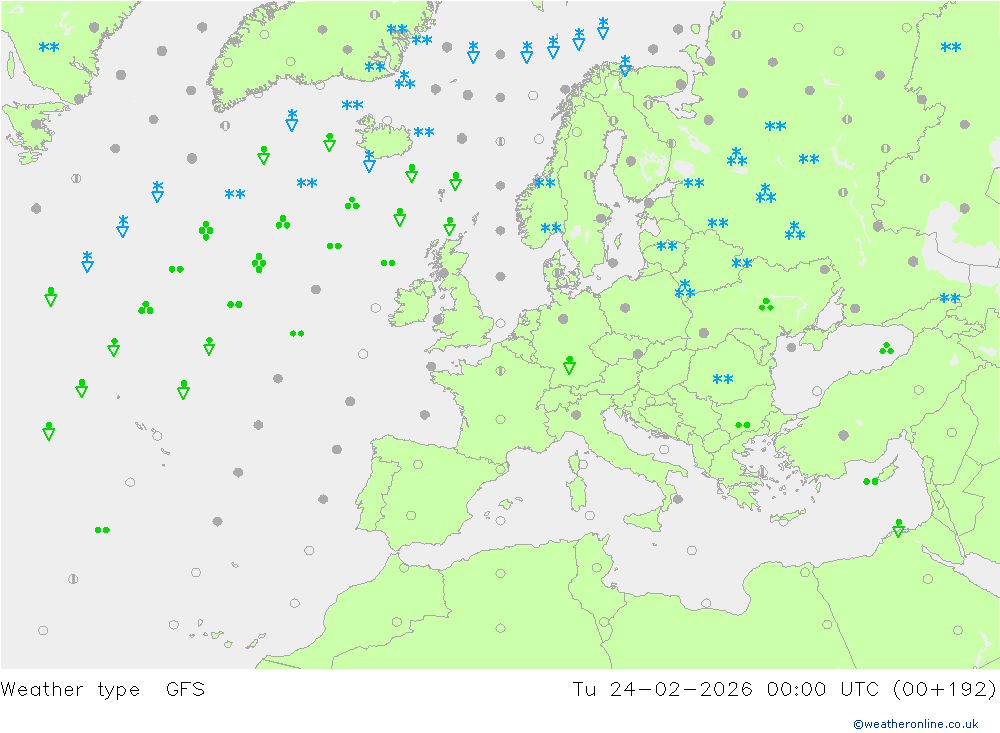Click blue snow symbol over southern Norway
The width and height of the screenshot is (1000, 733).
551,228
